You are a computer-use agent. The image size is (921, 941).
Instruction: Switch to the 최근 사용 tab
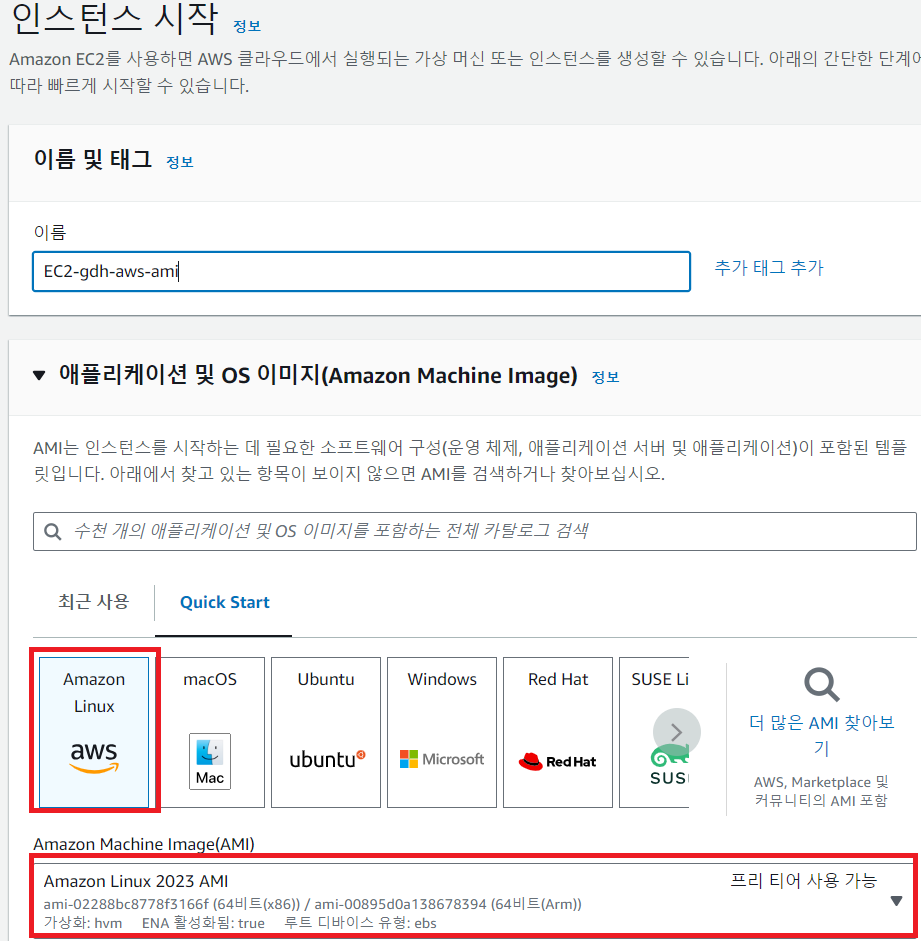[x=94, y=602]
